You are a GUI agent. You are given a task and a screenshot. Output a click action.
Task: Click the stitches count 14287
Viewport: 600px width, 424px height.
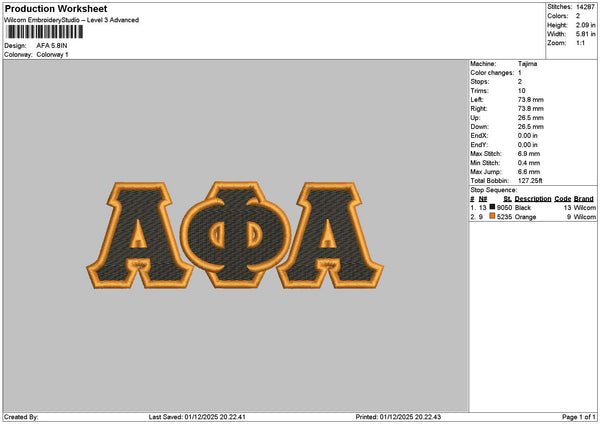pos(585,7)
